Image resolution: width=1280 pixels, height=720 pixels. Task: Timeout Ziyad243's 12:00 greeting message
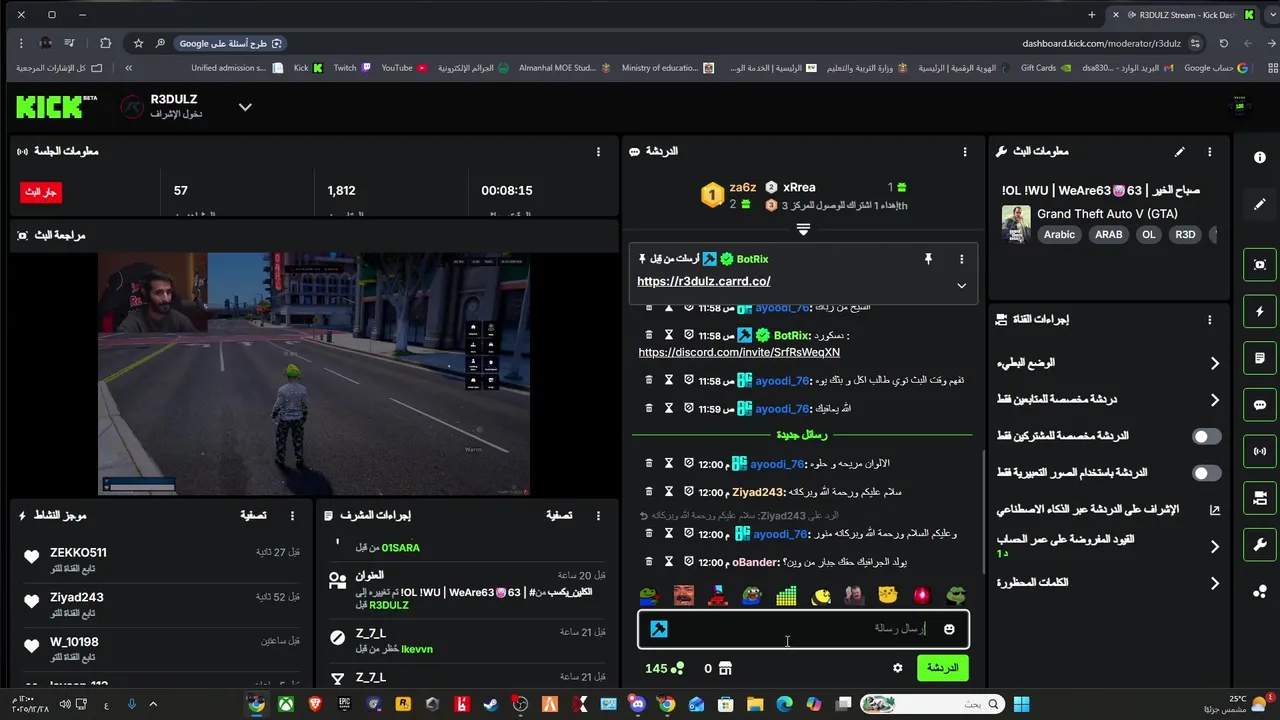tap(669, 492)
